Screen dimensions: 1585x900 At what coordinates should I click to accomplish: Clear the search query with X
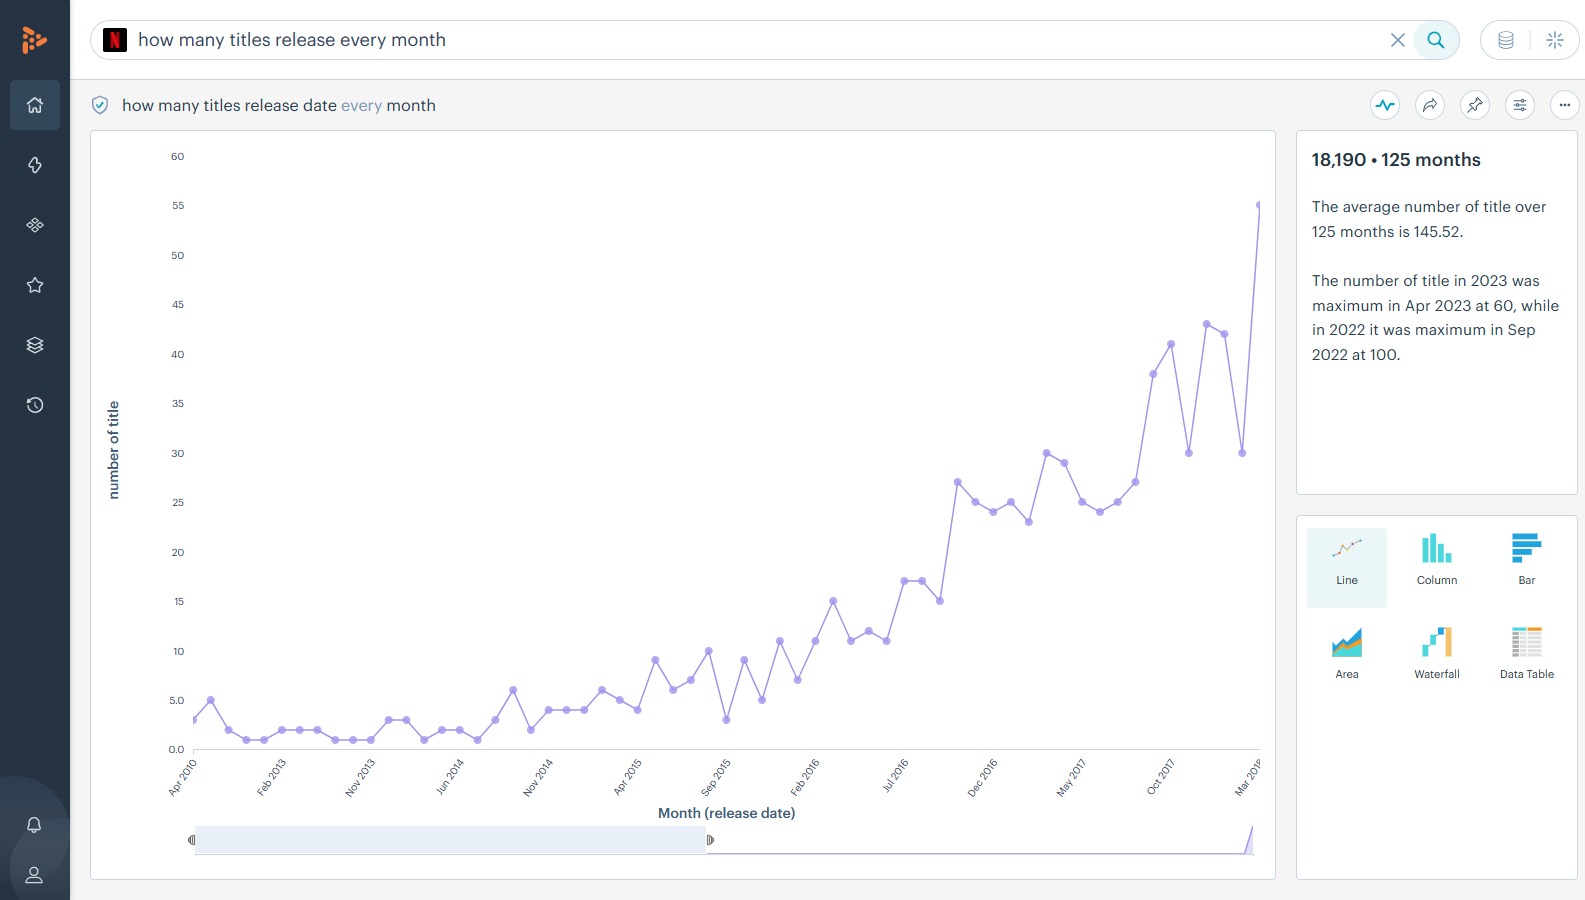click(x=1398, y=40)
